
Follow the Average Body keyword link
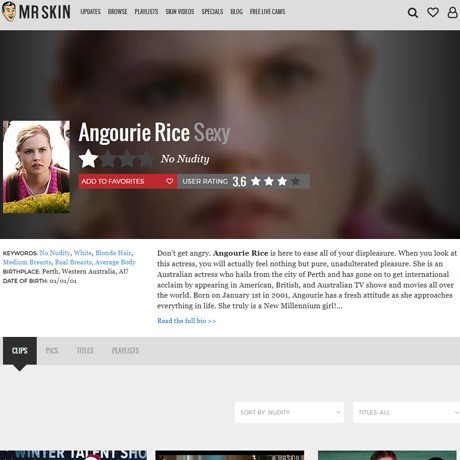tap(115, 262)
